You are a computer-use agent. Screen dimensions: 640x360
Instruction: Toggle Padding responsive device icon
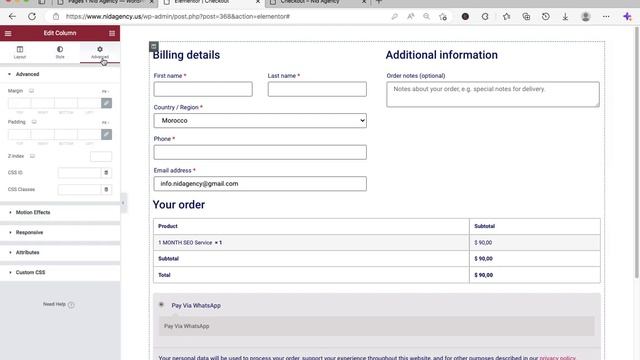pyautogui.click(x=34, y=122)
